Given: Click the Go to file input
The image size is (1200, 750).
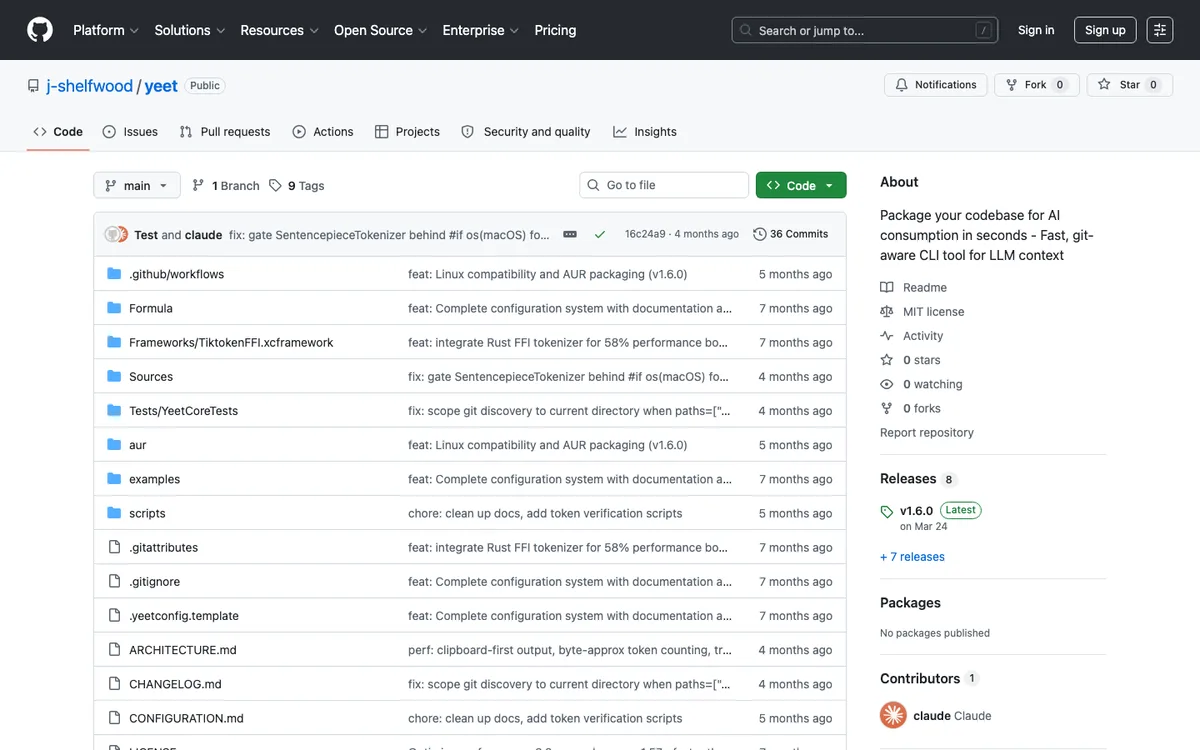Looking at the screenshot, I should (664, 185).
